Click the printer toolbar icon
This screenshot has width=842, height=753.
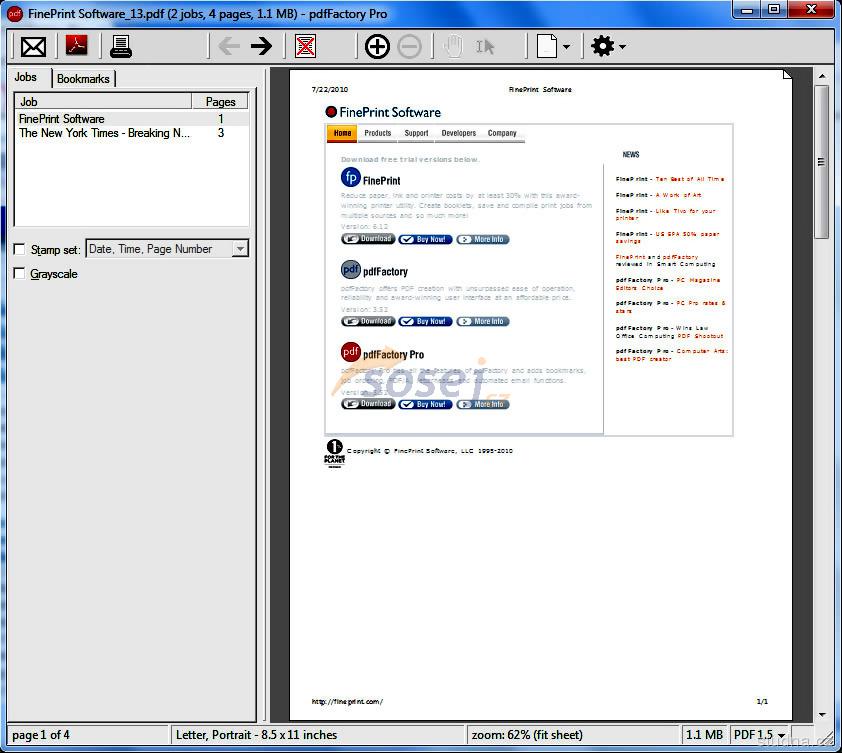click(x=121, y=46)
